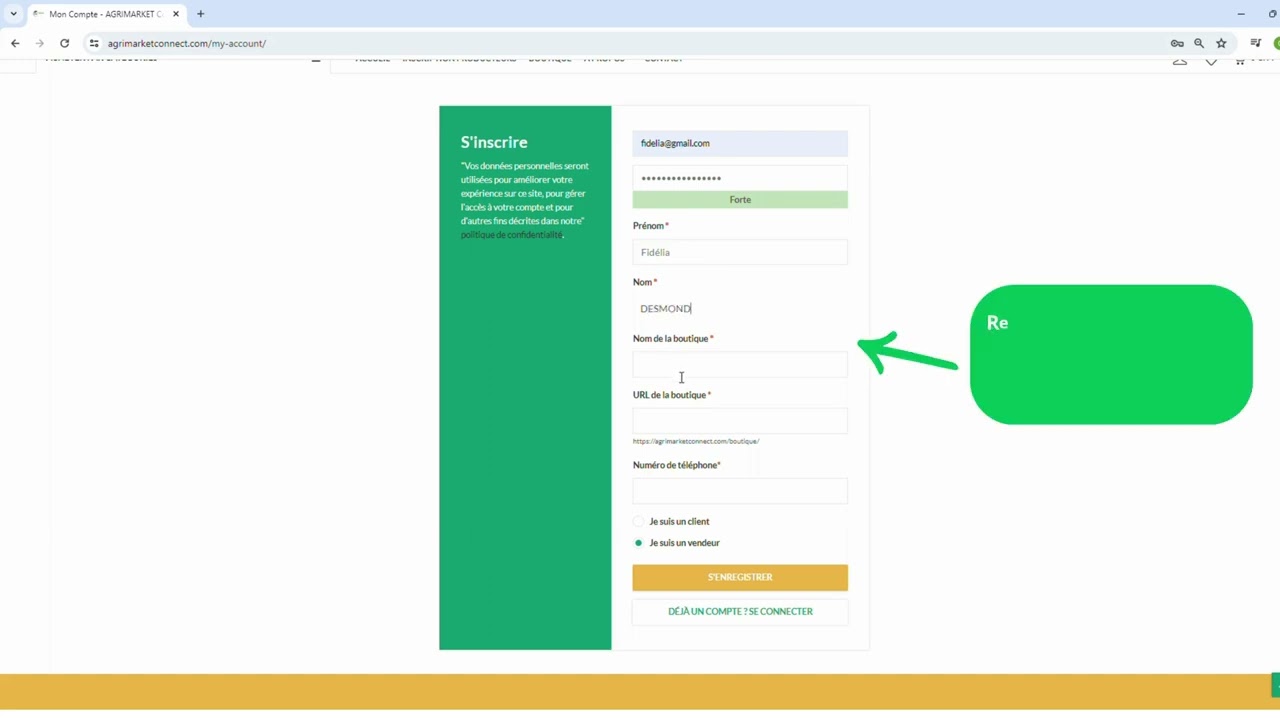Open the politique de confidentialité link
Viewport: 1280px width, 720px height.
tap(512, 235)
